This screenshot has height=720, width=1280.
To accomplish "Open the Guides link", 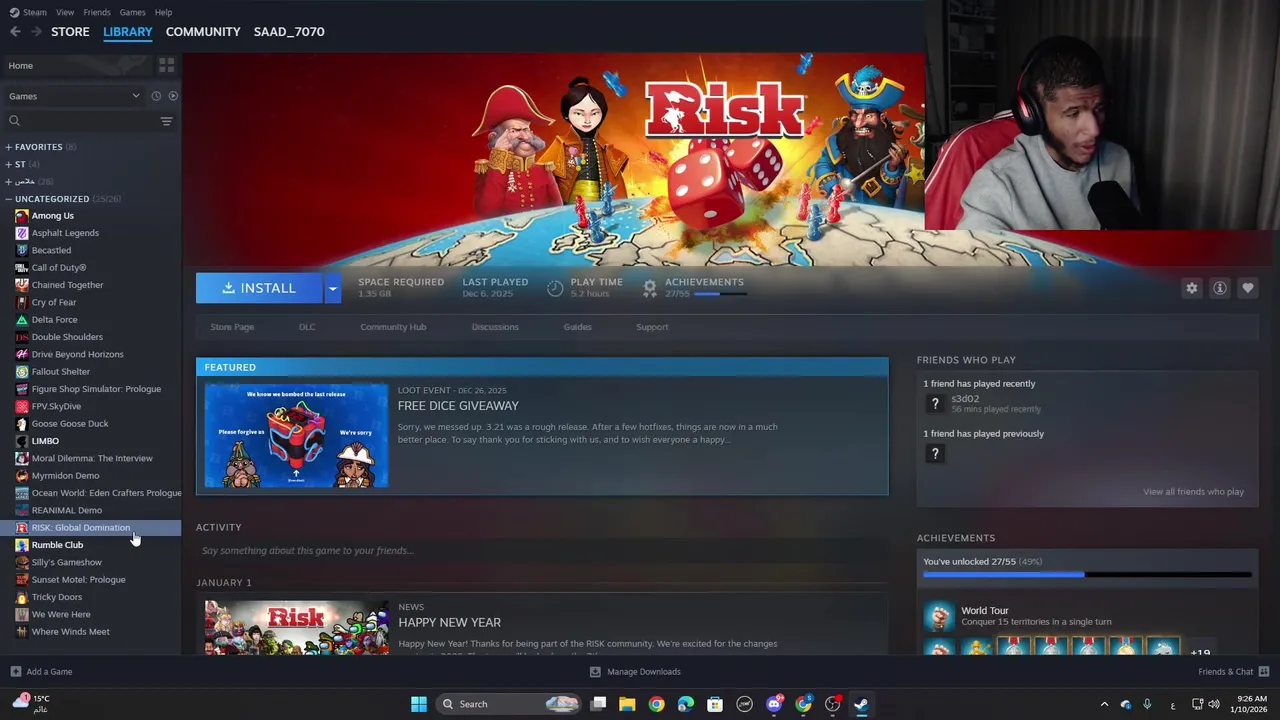I will [577, 327].
